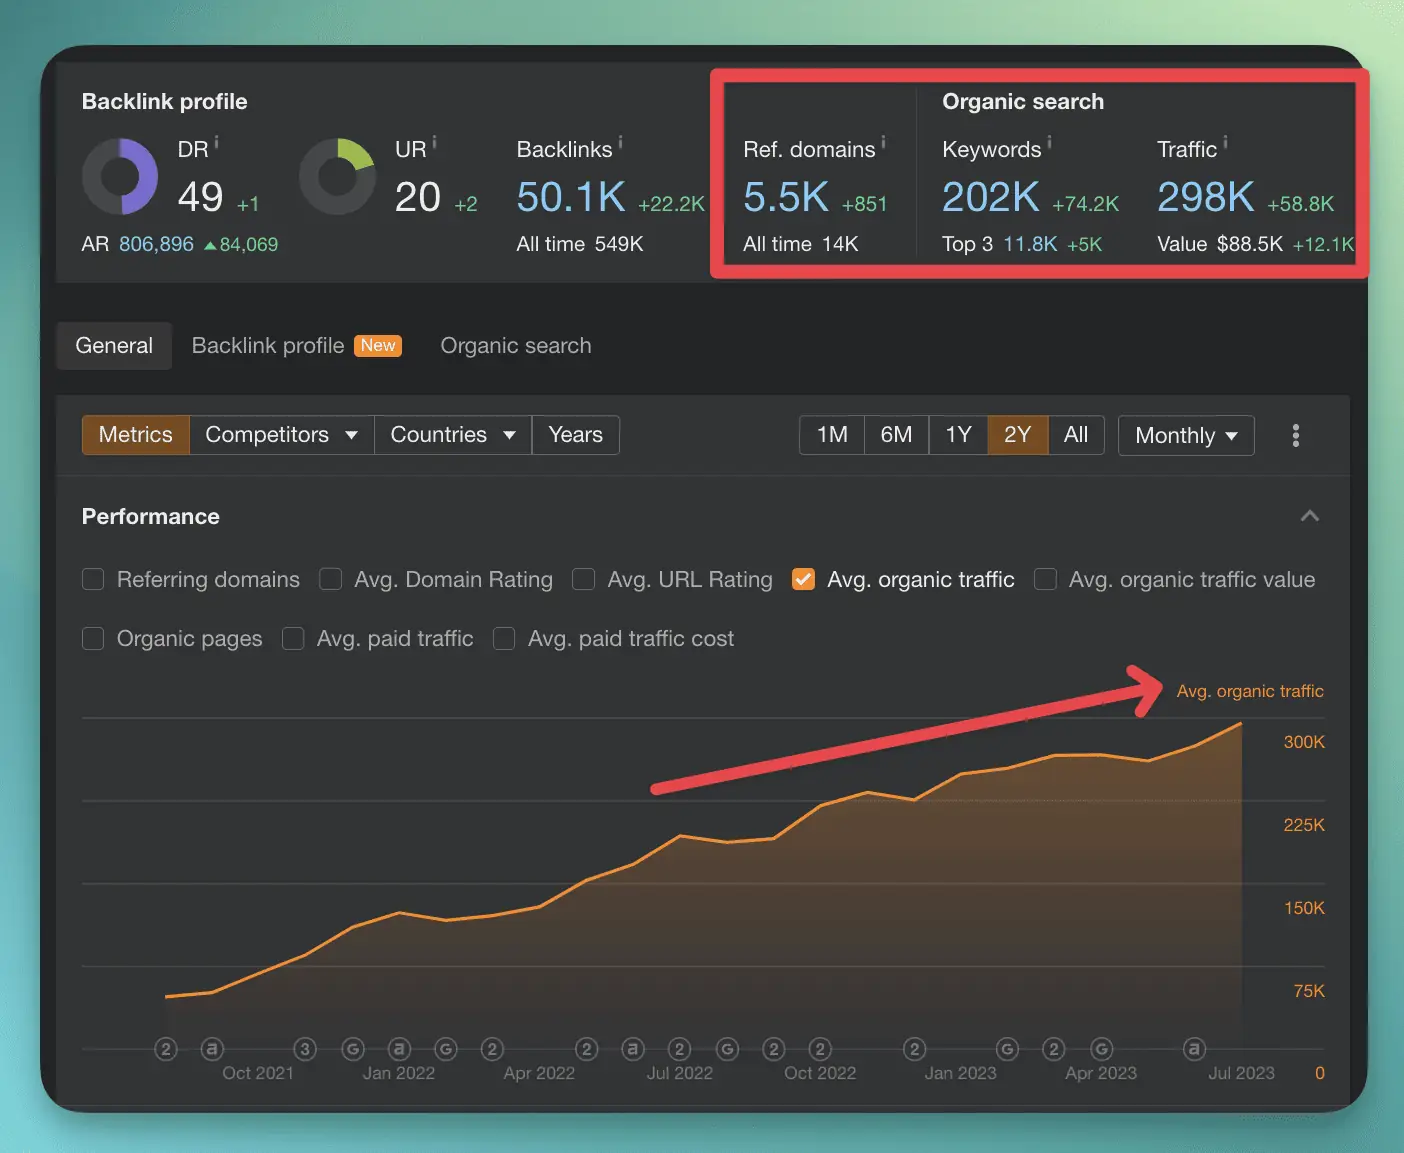1404x1153 pixels.
Task: Click the info icon next to Keywords
Action: 1049,143
